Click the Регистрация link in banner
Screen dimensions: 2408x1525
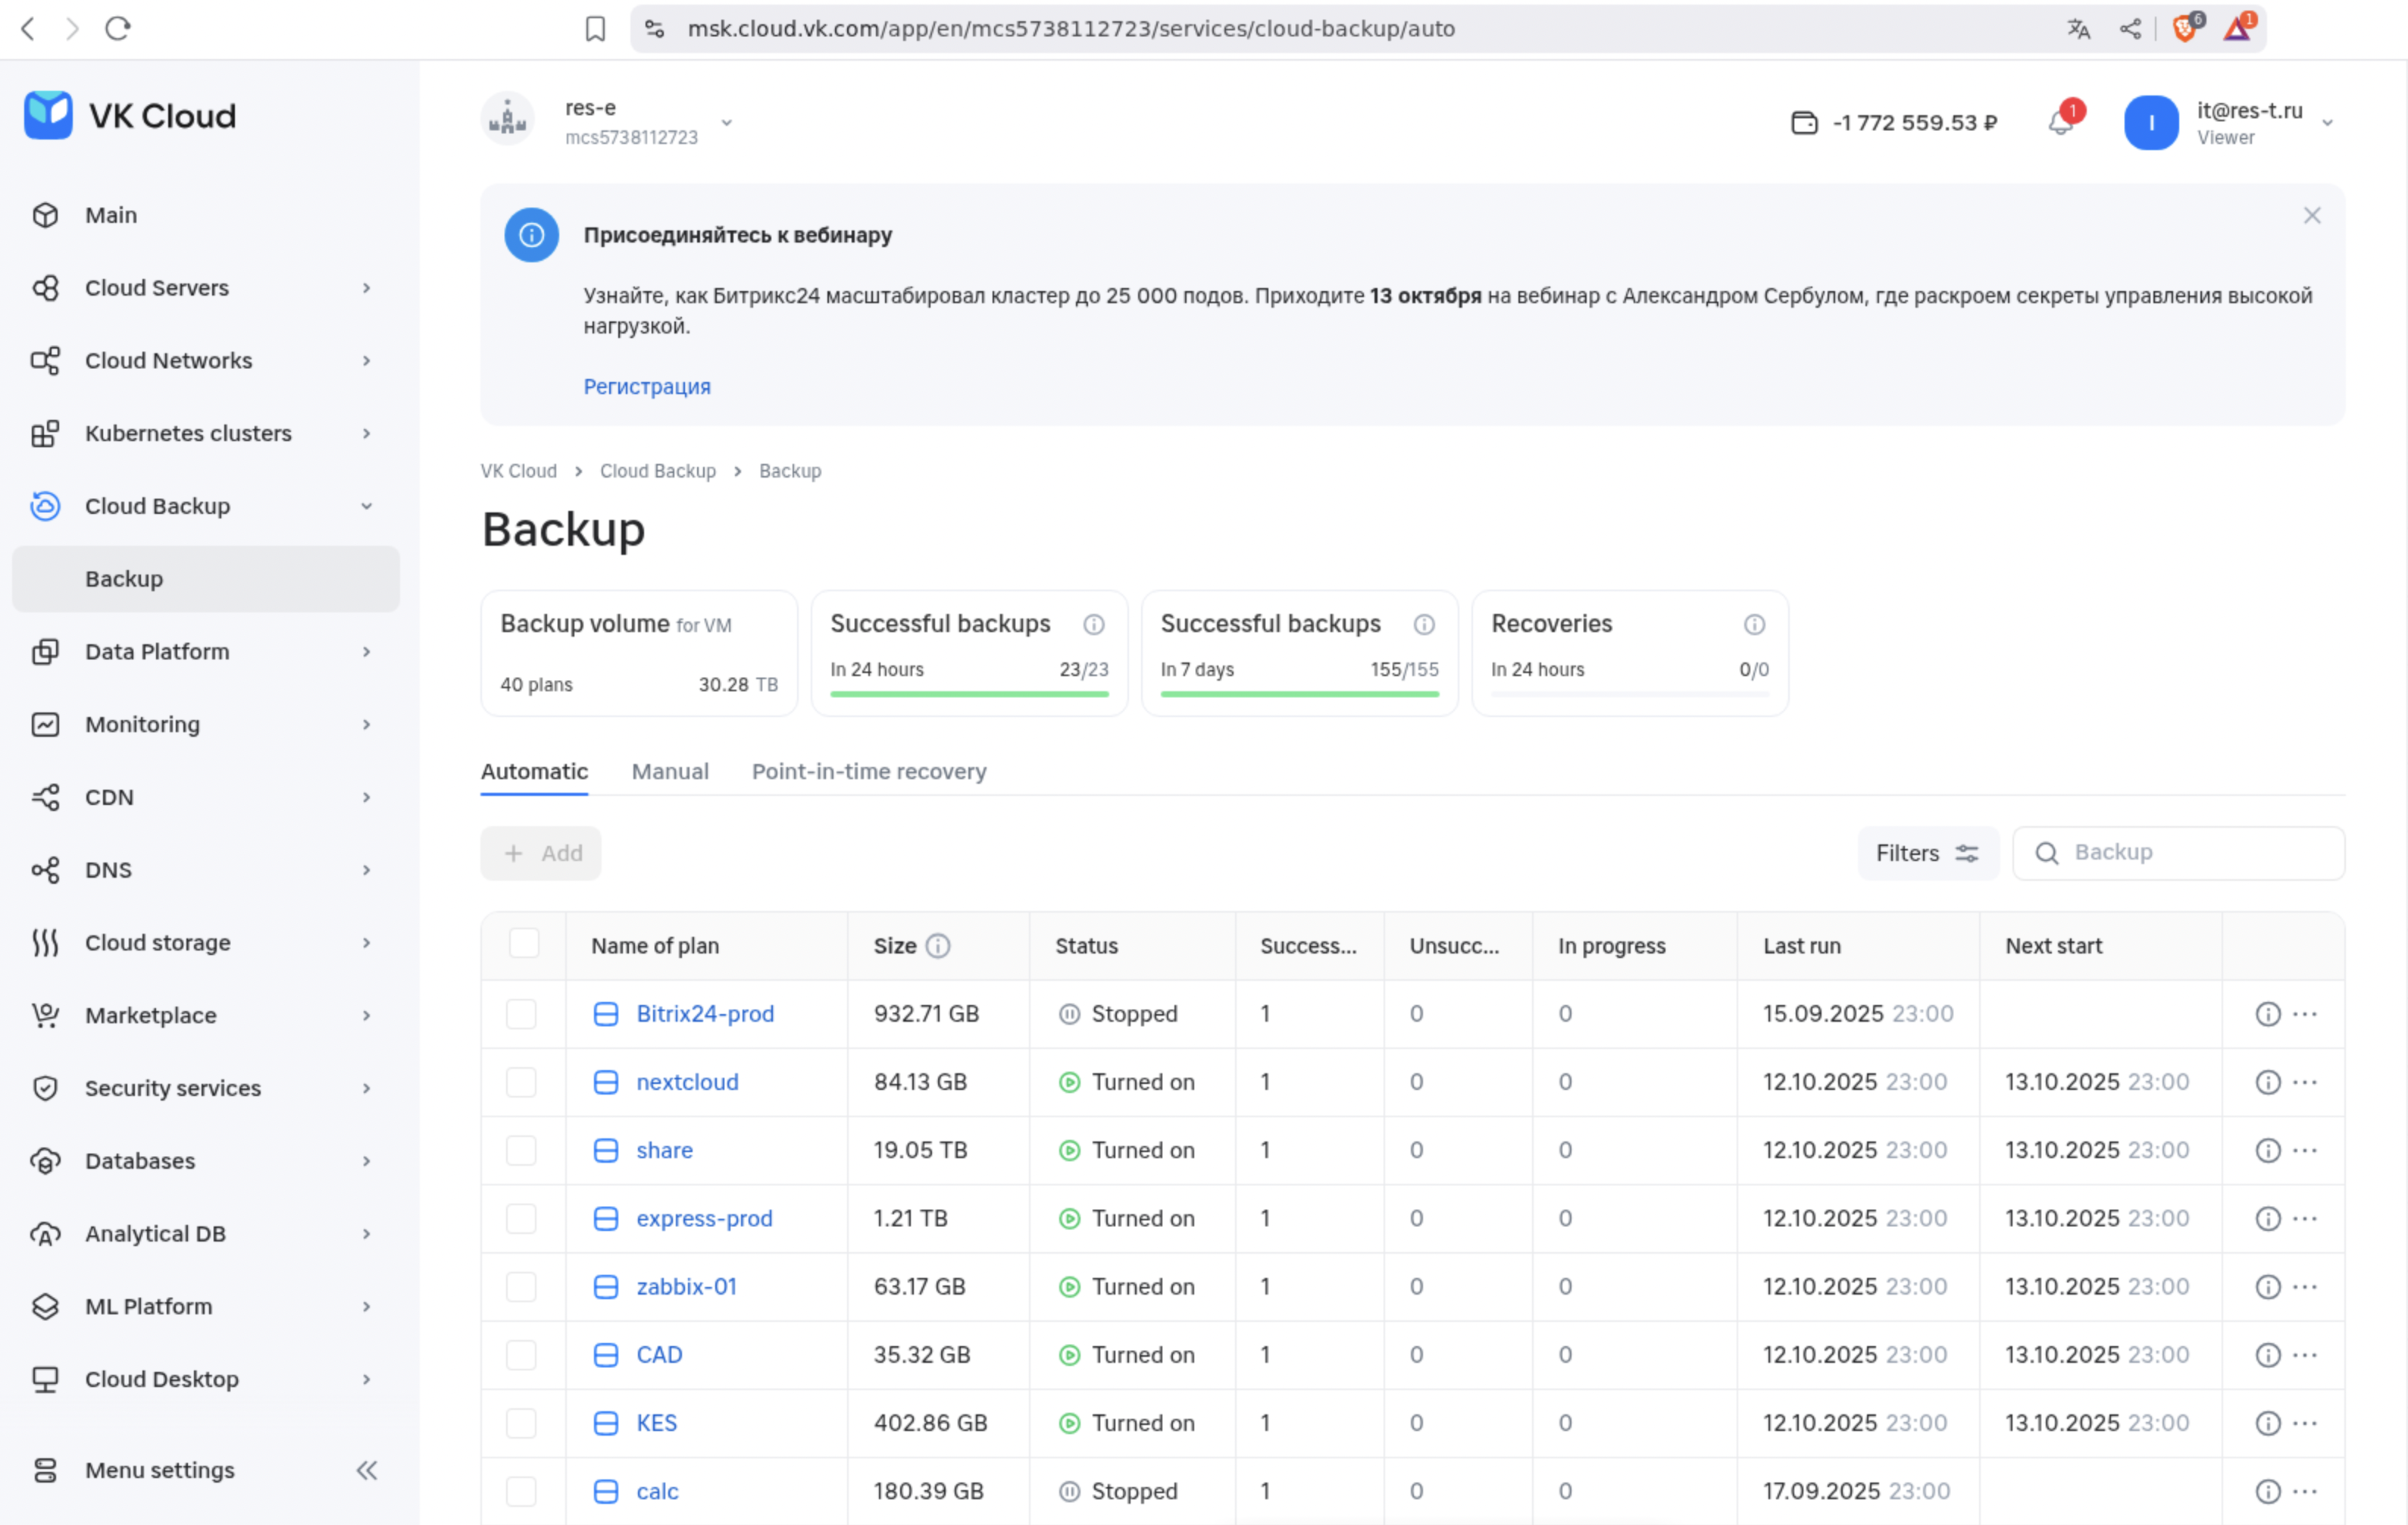pyautogui.click(x=647, y=386)
